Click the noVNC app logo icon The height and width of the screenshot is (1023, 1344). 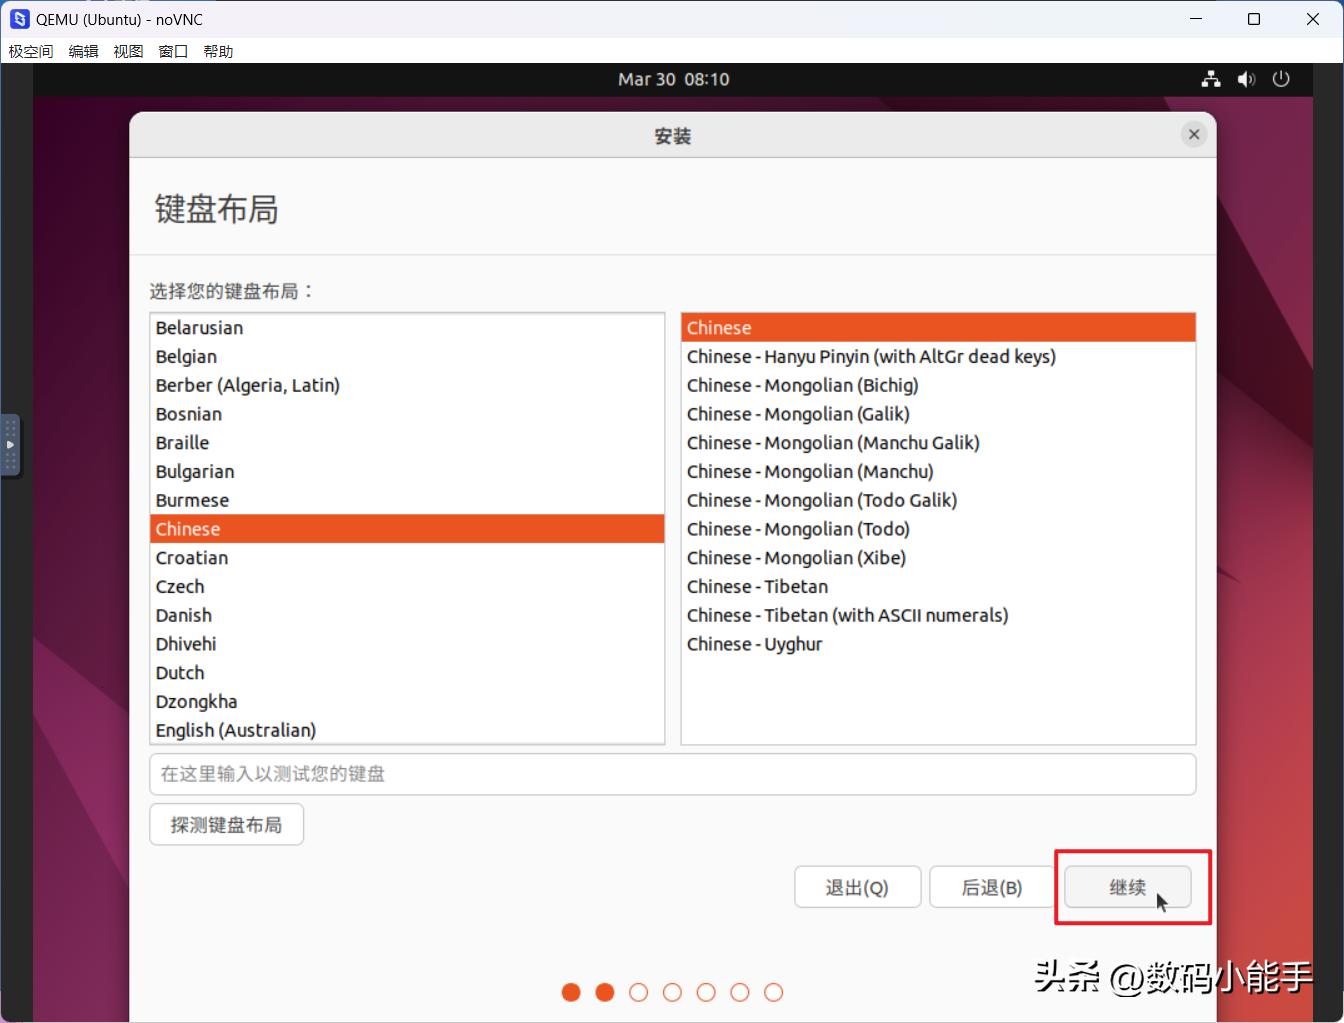19,19
